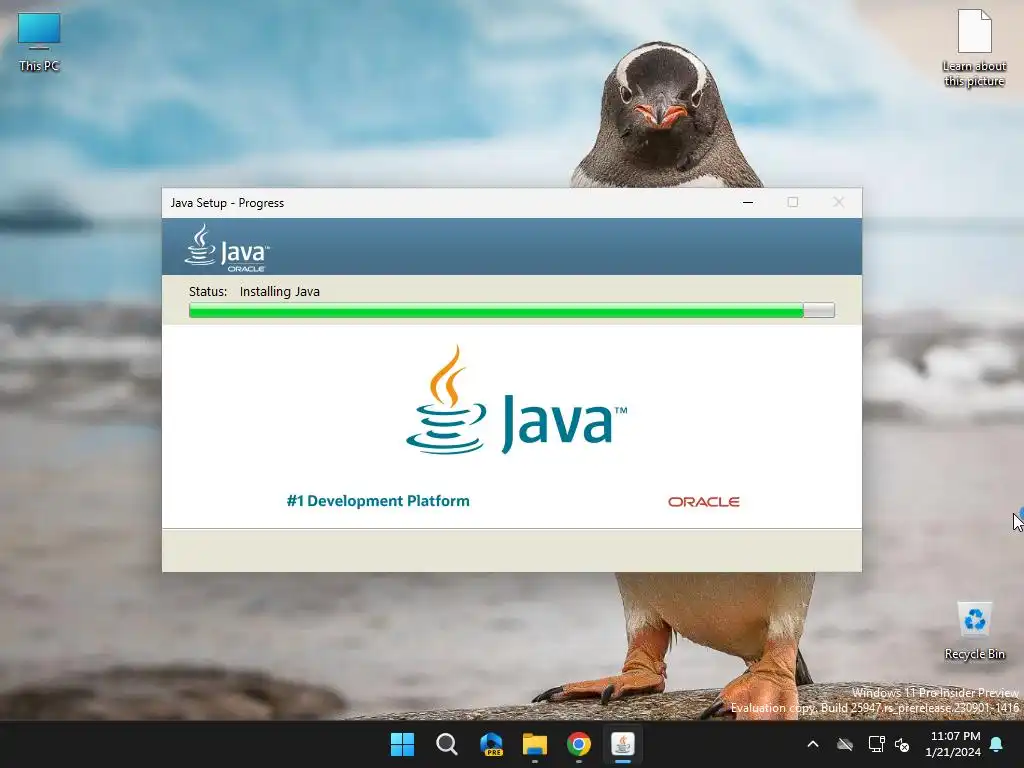
Task: Click the "Installing Java" status text
Action: [280, 291]
